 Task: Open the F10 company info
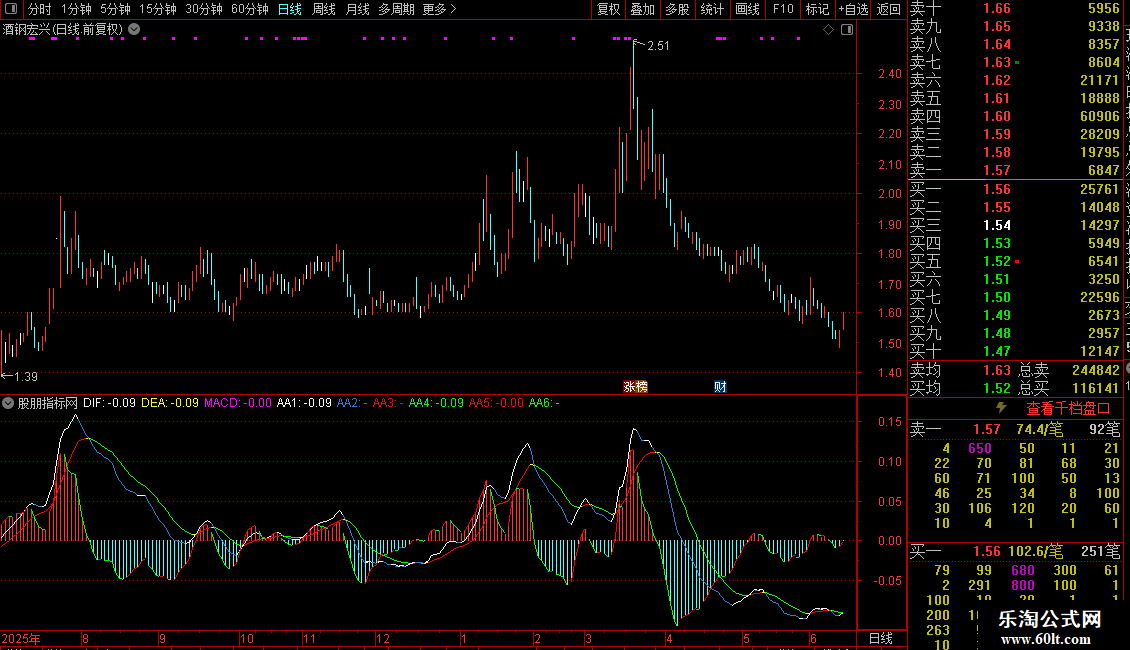click(783, 9)
